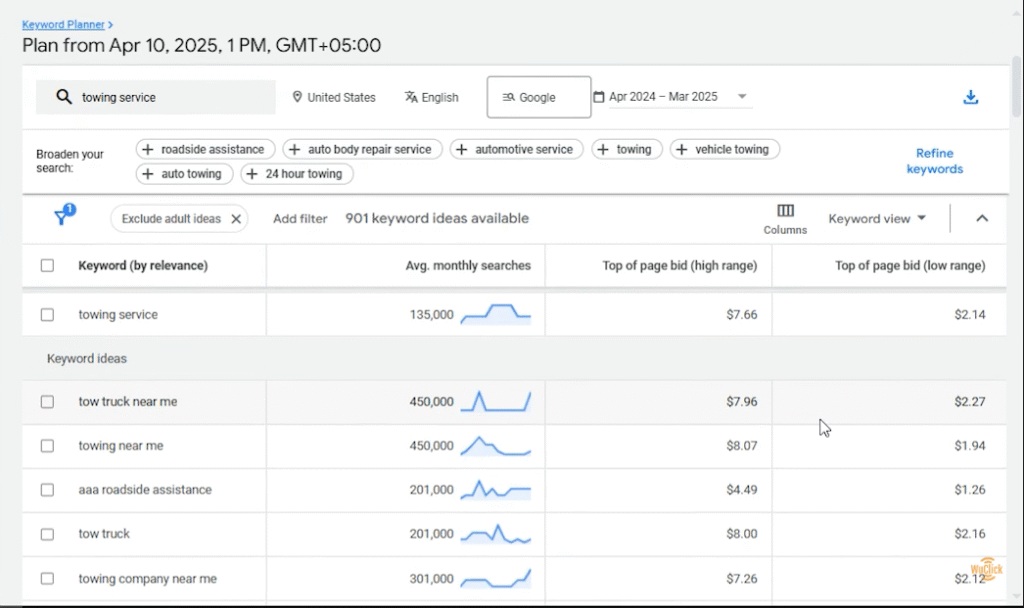Viewport: 1024px width, 608px height.
Task: Click the calendar icon beside date range
Action: (599, 97)
